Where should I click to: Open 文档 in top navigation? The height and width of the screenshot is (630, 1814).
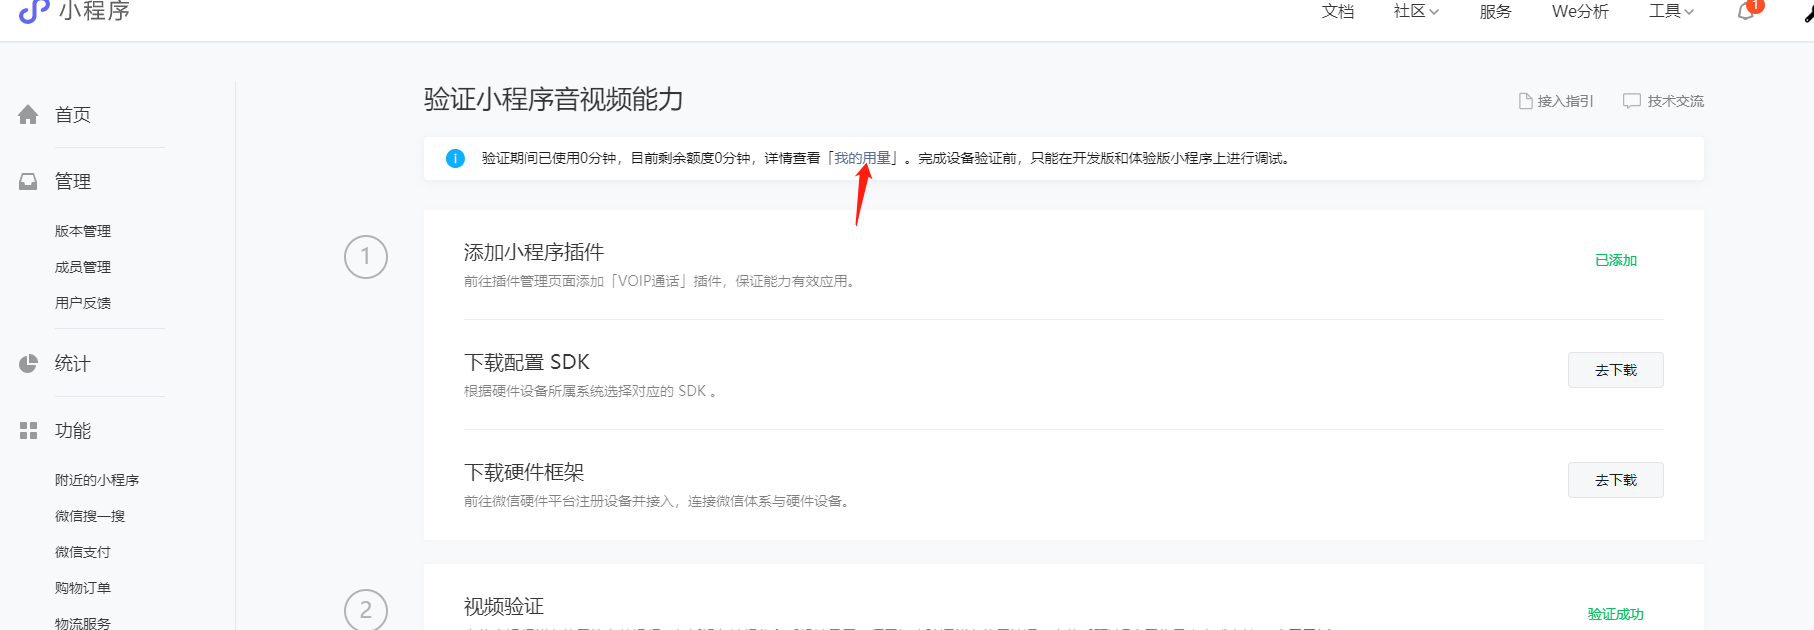[1337, 11]
